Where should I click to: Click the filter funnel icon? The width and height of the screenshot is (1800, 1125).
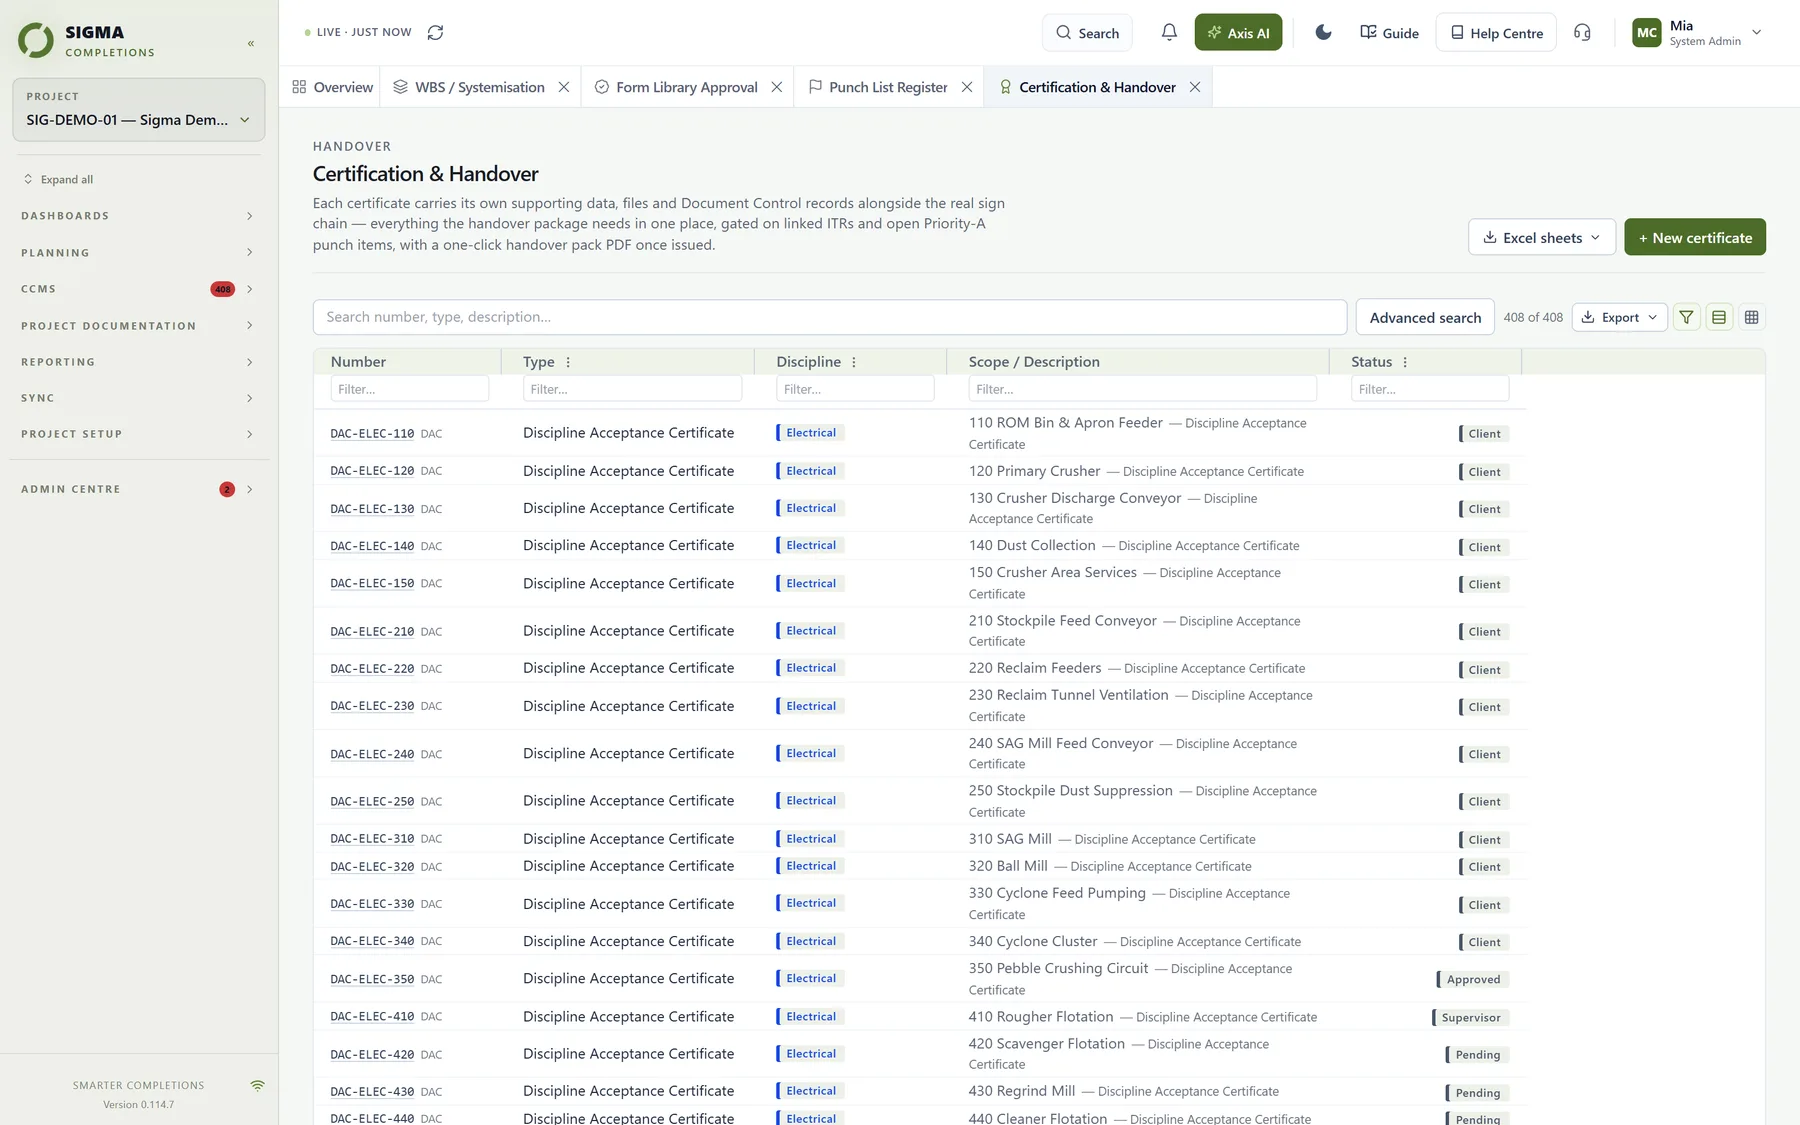click(1687, 317)
